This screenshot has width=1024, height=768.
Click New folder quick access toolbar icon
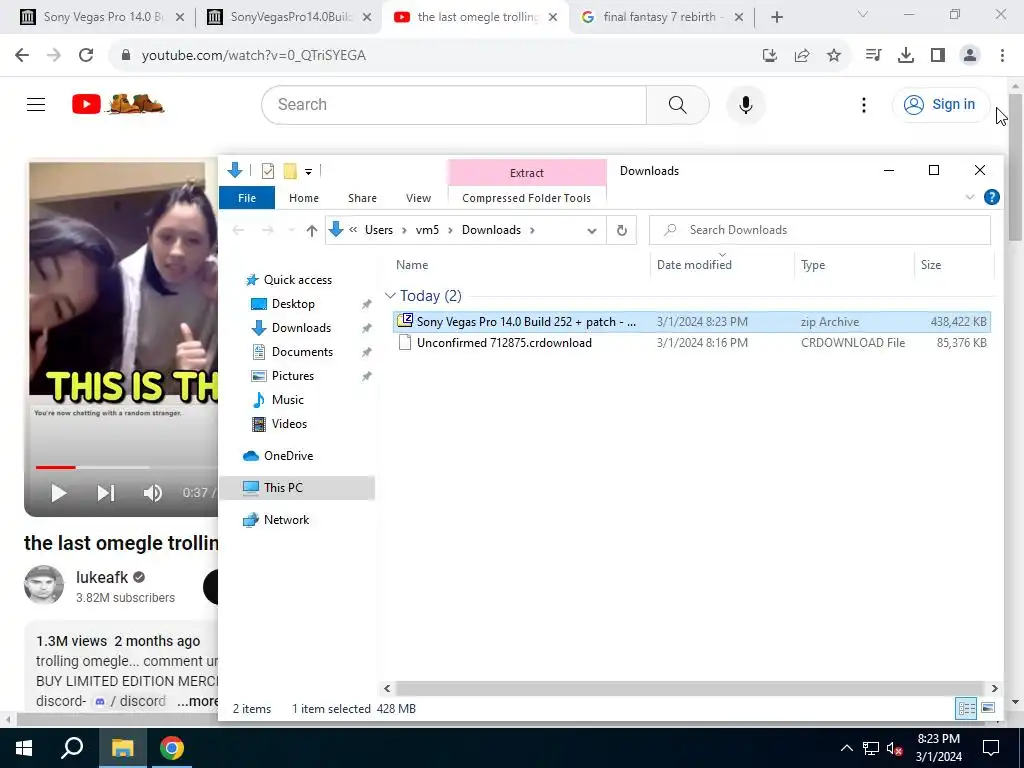pos(290,171)
